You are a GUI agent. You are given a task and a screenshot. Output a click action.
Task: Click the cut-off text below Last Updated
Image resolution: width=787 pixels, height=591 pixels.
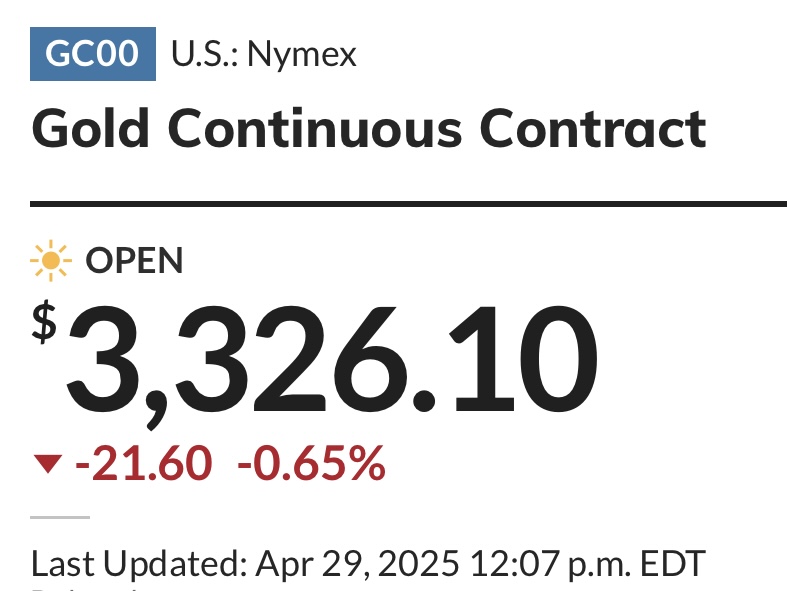[85, 588]
